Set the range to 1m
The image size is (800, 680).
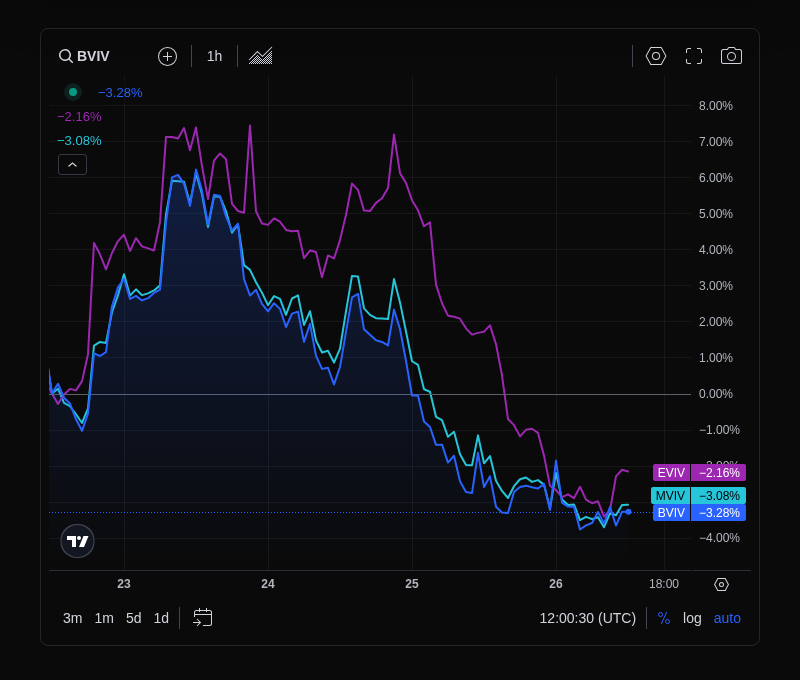pyautogui.click(x=104, y=618)
